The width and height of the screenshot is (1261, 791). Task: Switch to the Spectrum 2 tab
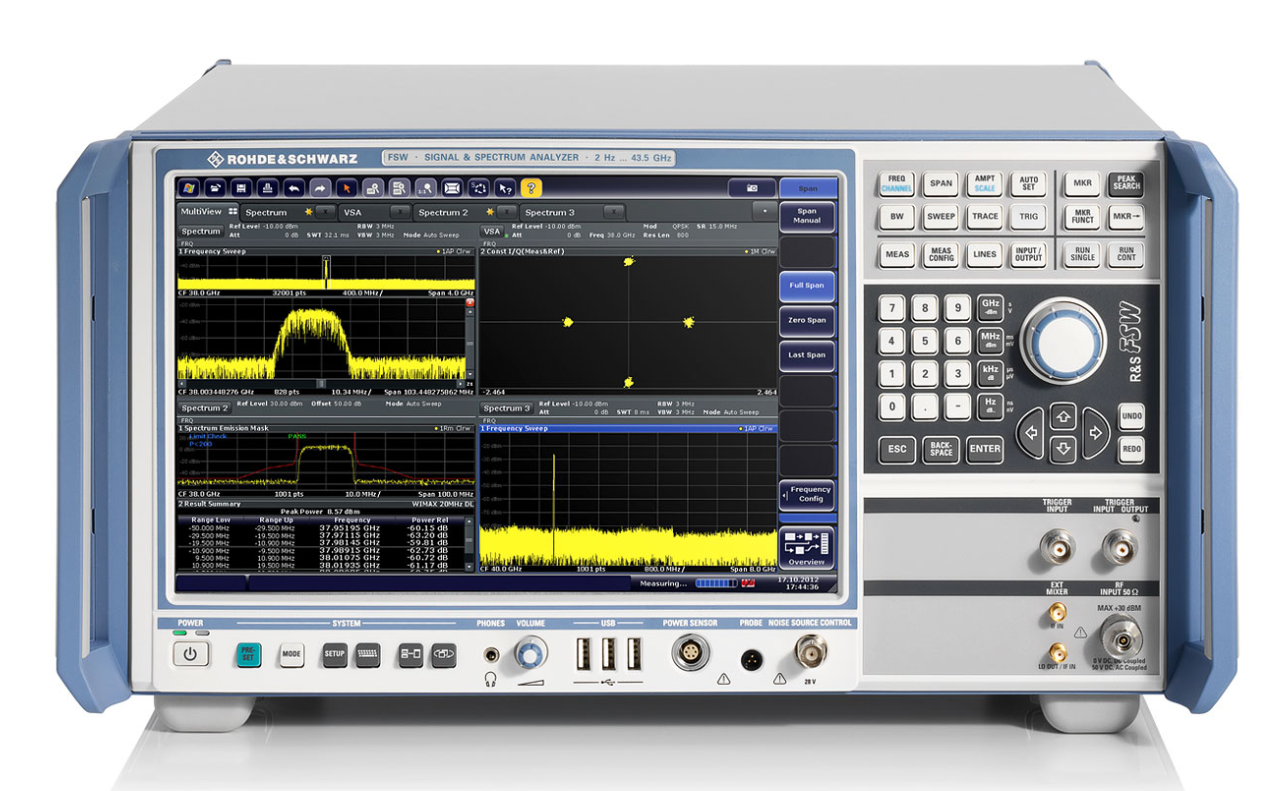pos(443,212)
